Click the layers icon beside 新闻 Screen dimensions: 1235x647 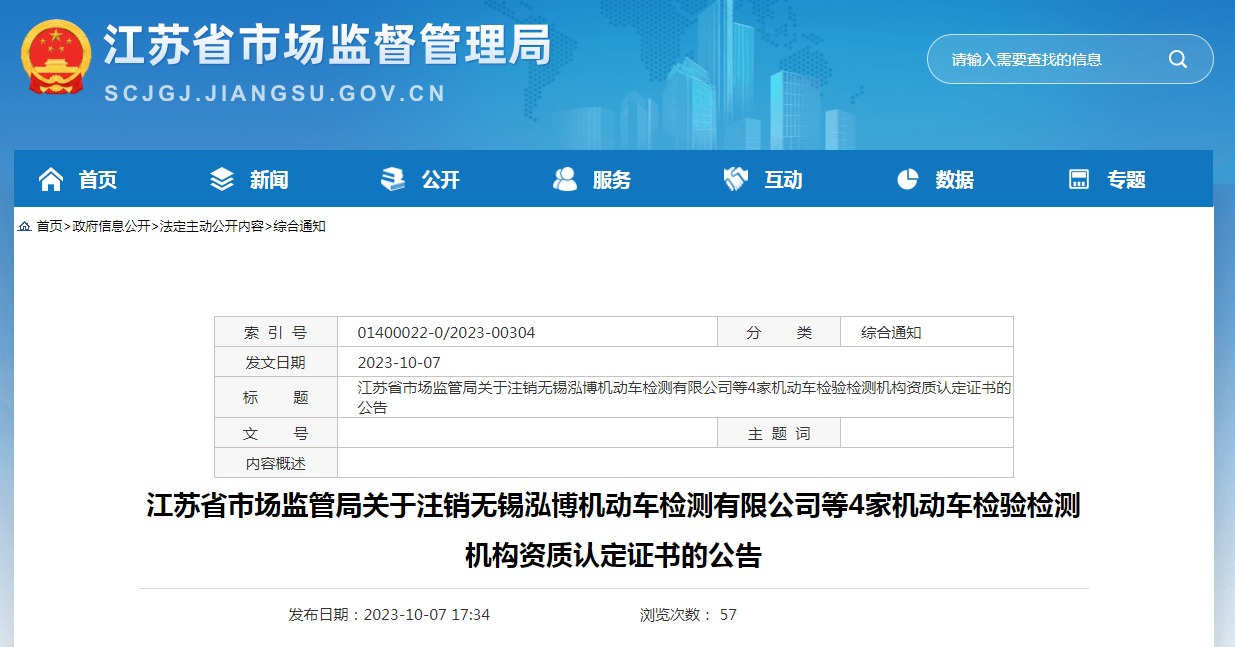pyautogui.click(x=222, y=179)
